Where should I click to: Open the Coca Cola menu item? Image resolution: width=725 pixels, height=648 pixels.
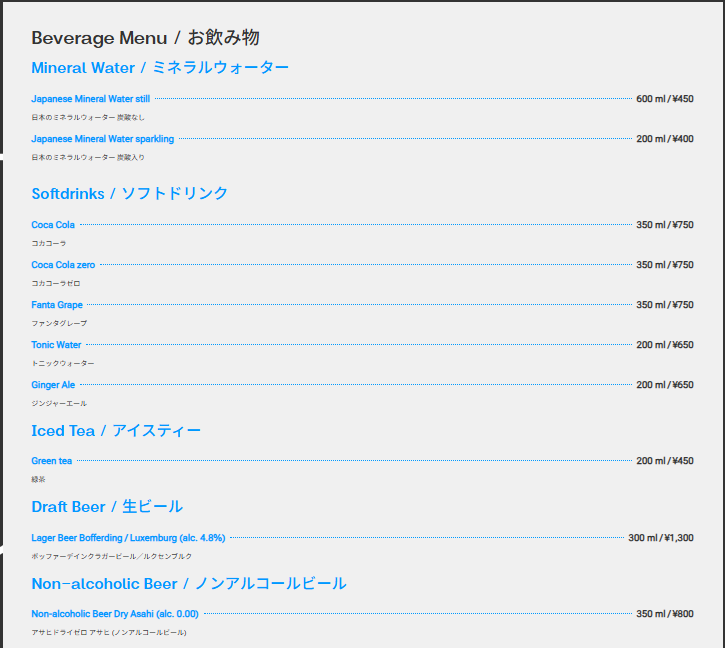pyautogui.click(x=53, y=225)
